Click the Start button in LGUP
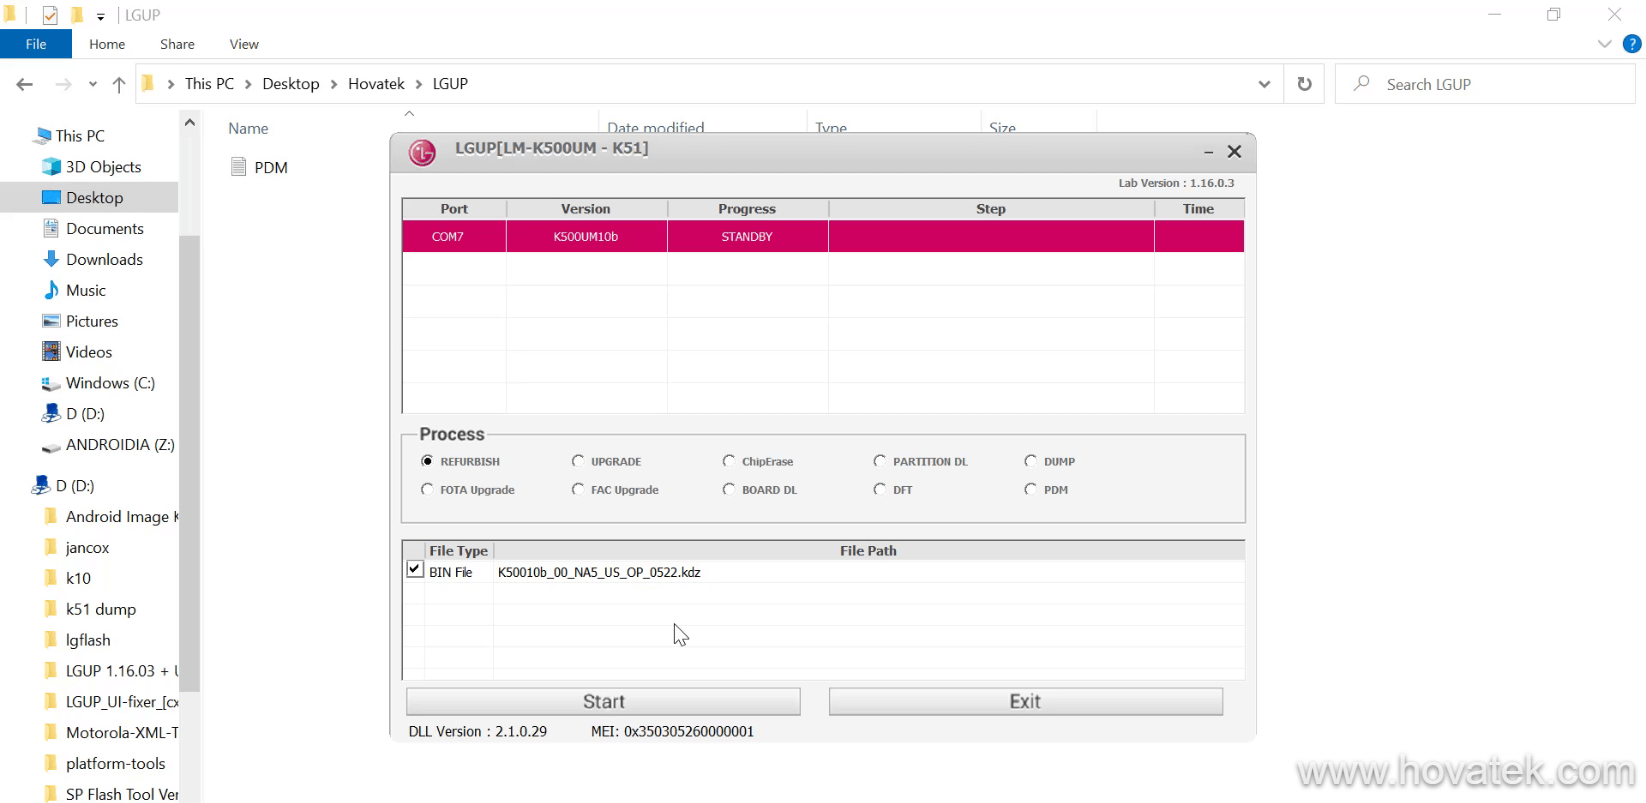1646x803 pixels. click(x=603, y=701)
